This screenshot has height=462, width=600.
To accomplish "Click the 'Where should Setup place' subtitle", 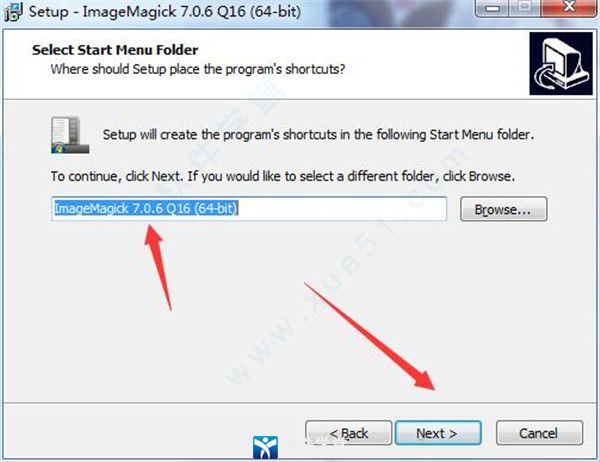I will point(198,69).
